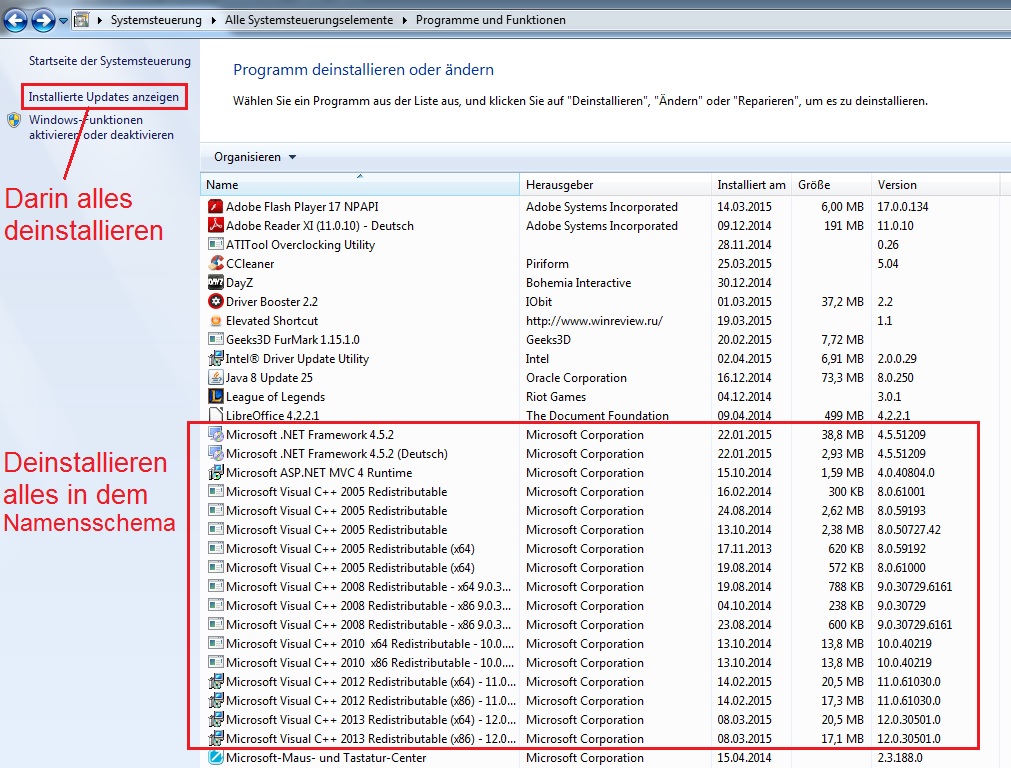Open the recent pages dropdown arrow

(x=63, y=21)
